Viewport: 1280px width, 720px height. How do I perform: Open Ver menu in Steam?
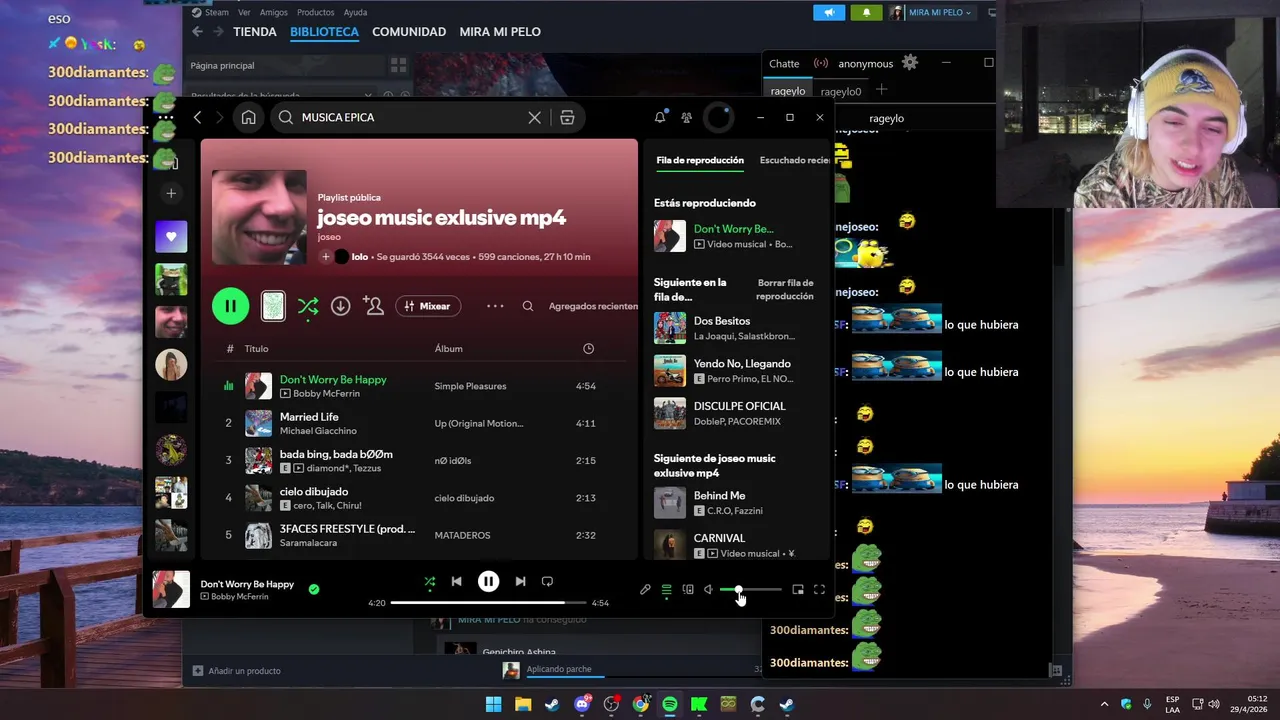coord(244,13)
